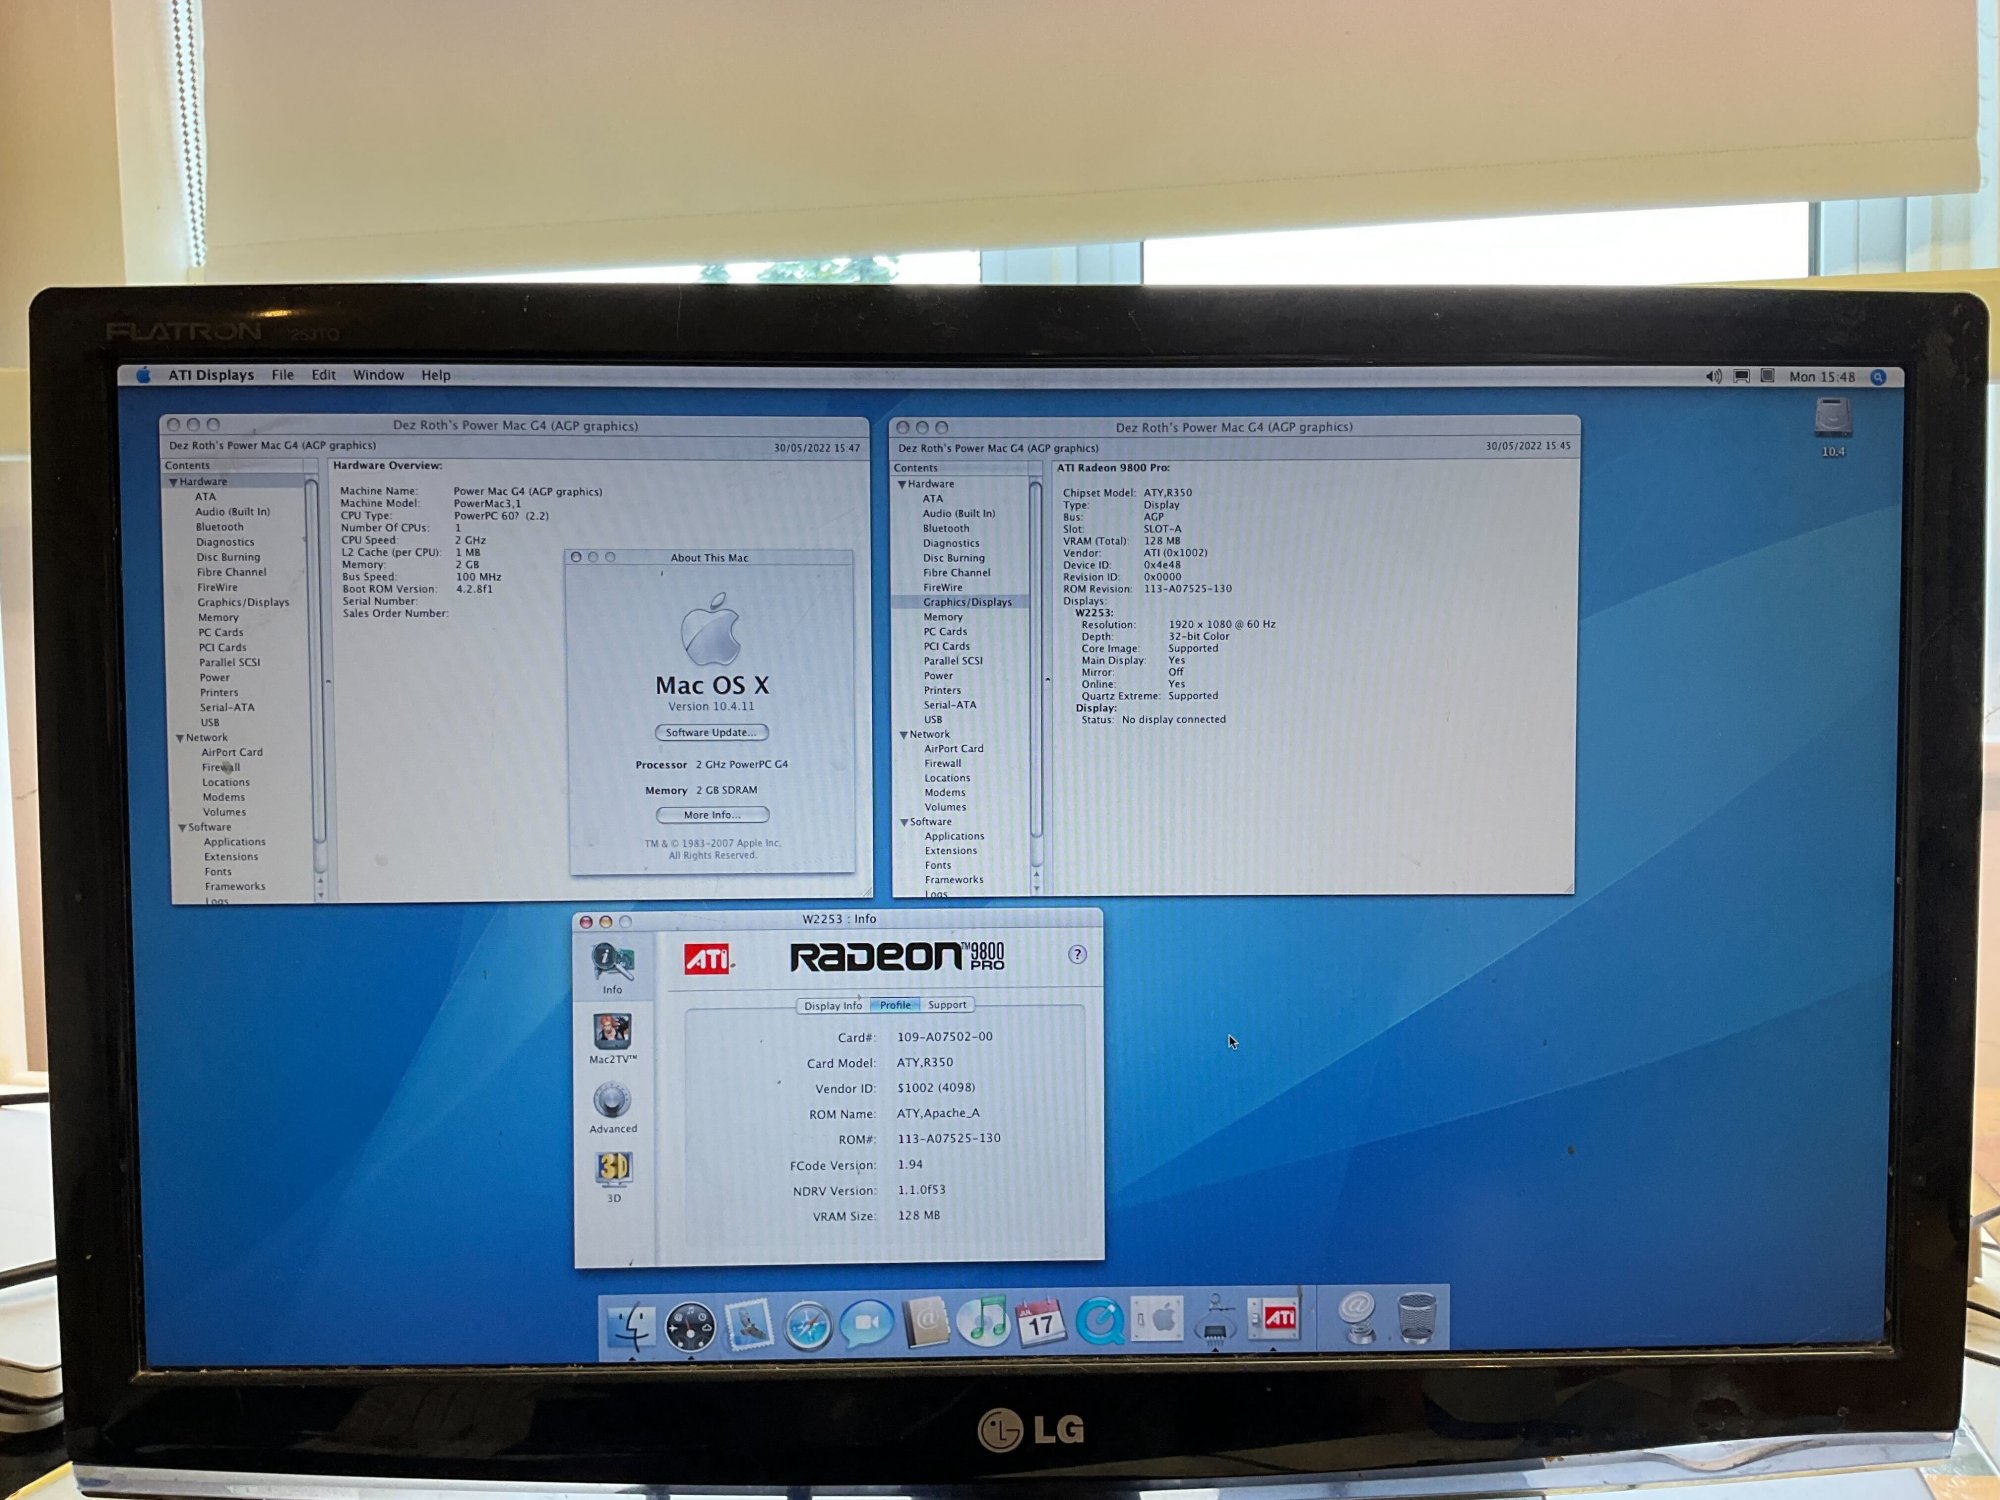Click the More Info... button
2000x1500 pixels.
click(712, 815)
